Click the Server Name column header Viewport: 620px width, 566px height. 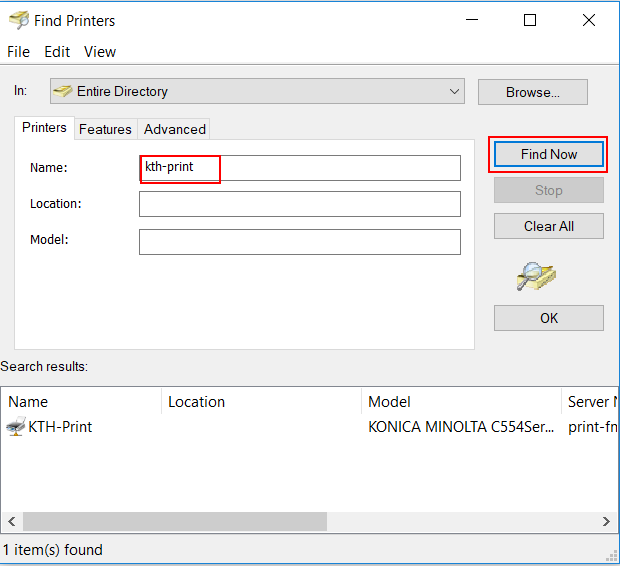[590, 401]
